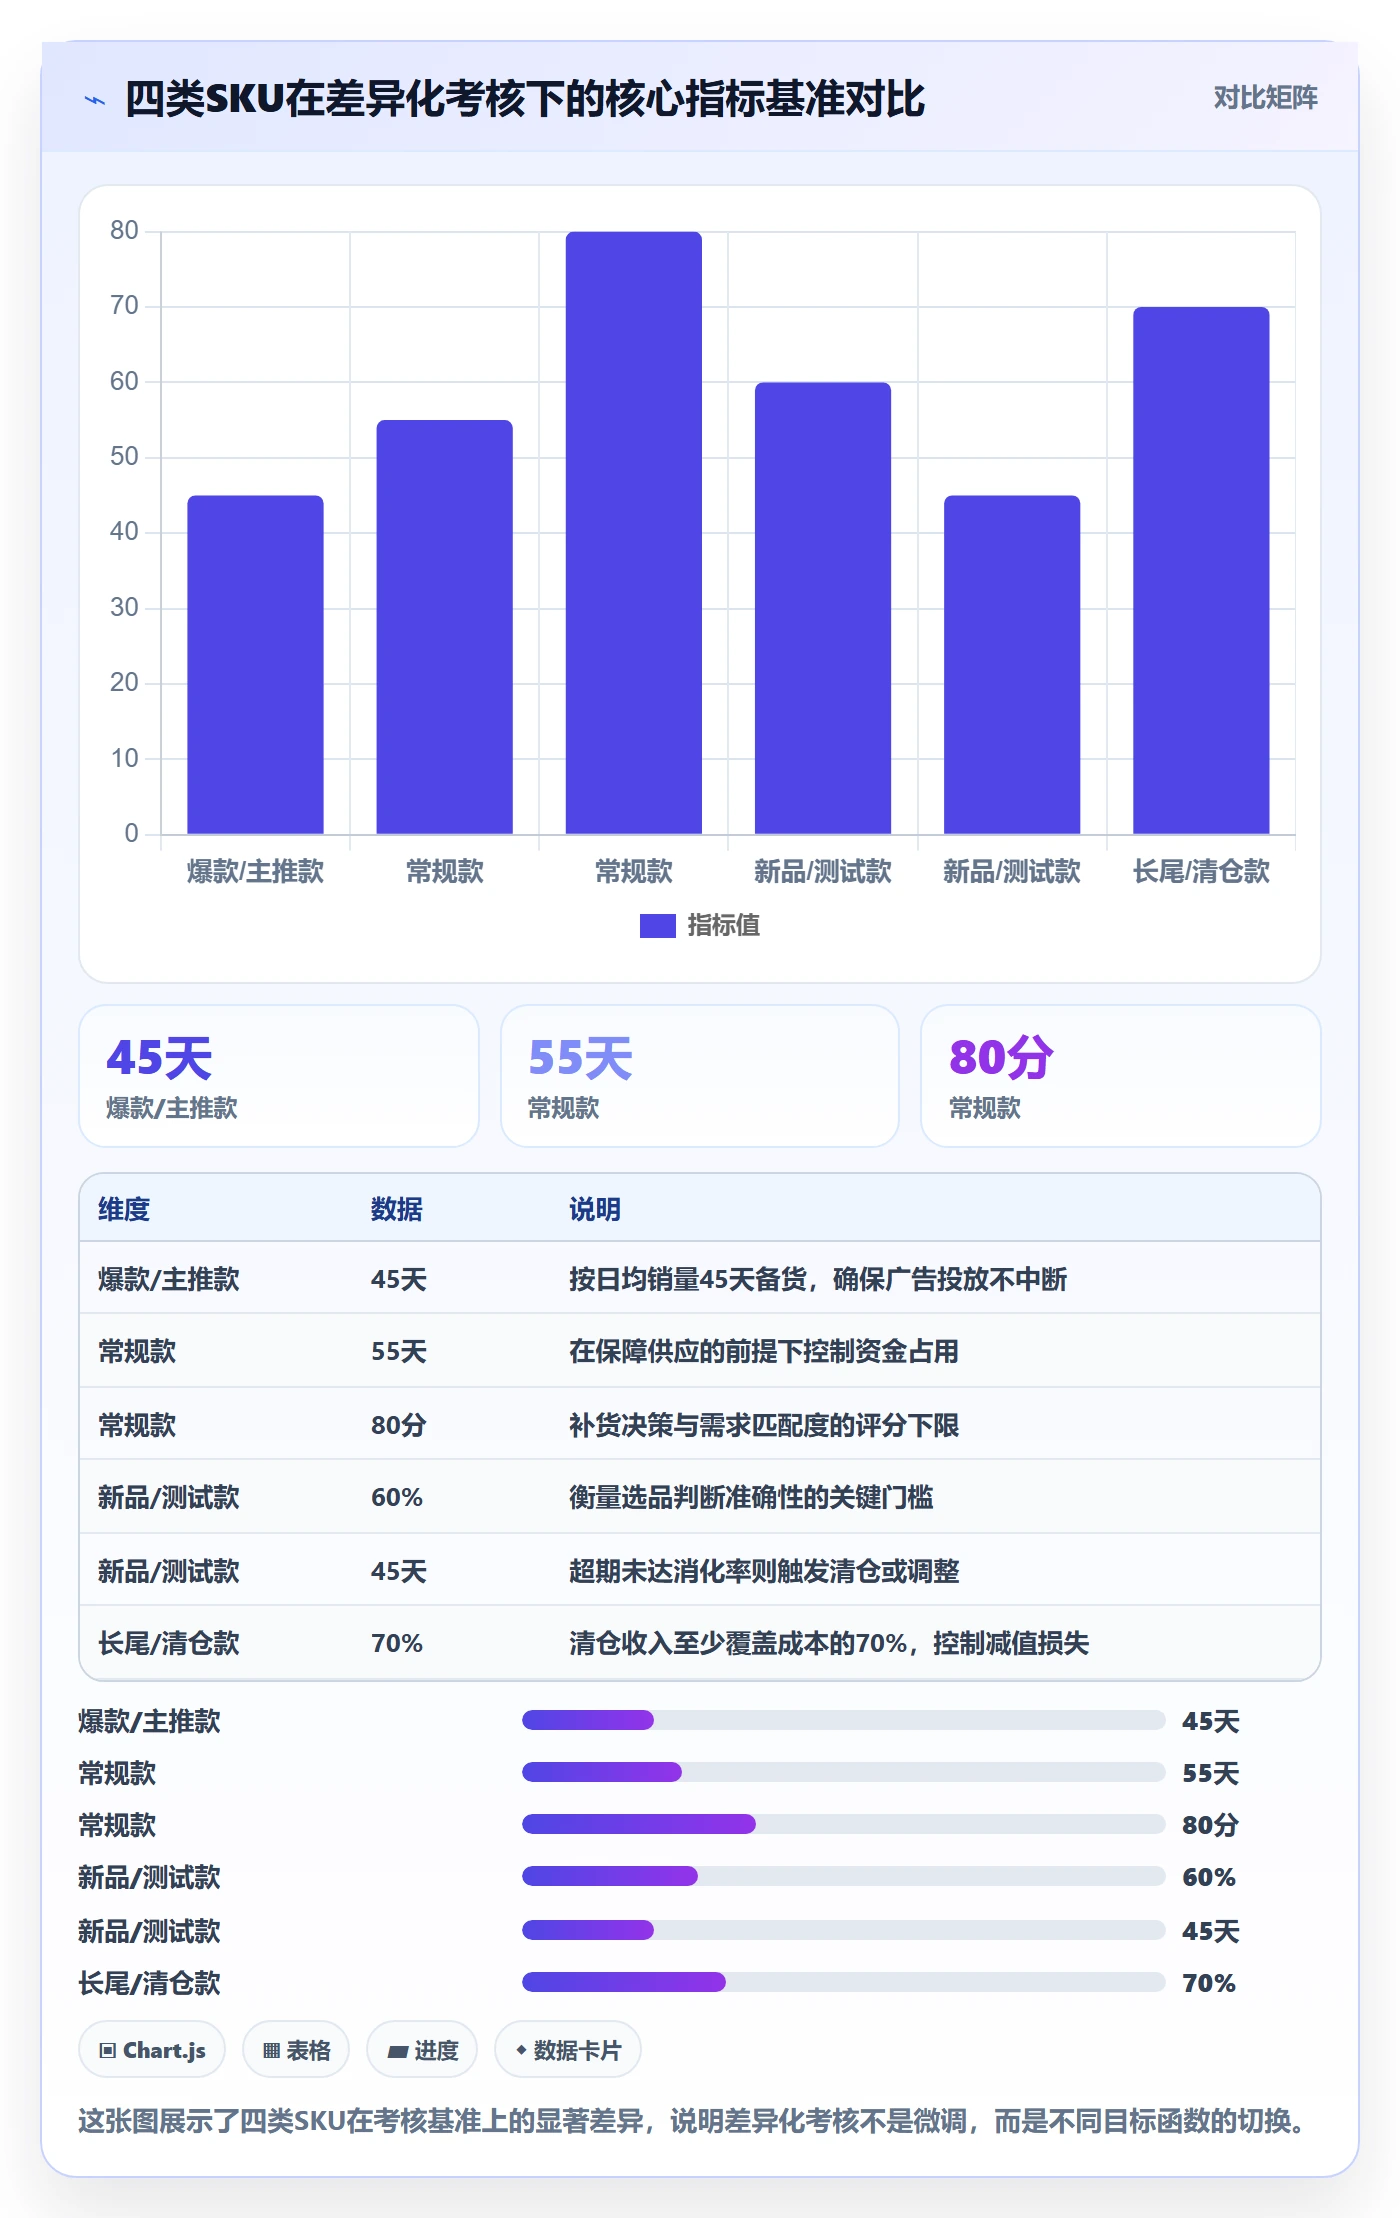Click the Chart.js tag chip

coord(152,2050)
